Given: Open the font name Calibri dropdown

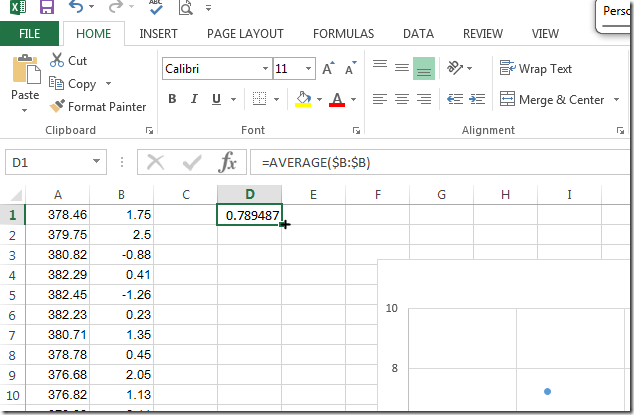Looking at the screenshot, I should [x=264, y=69].
